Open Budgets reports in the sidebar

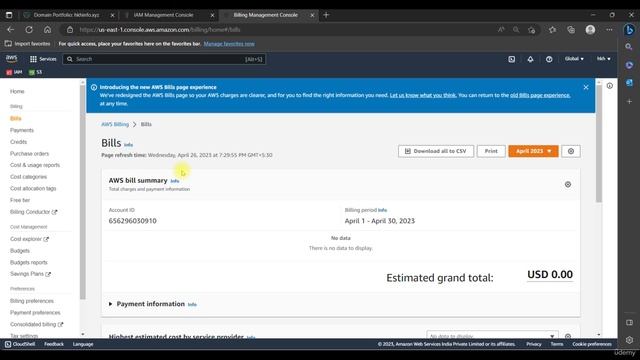29,262
